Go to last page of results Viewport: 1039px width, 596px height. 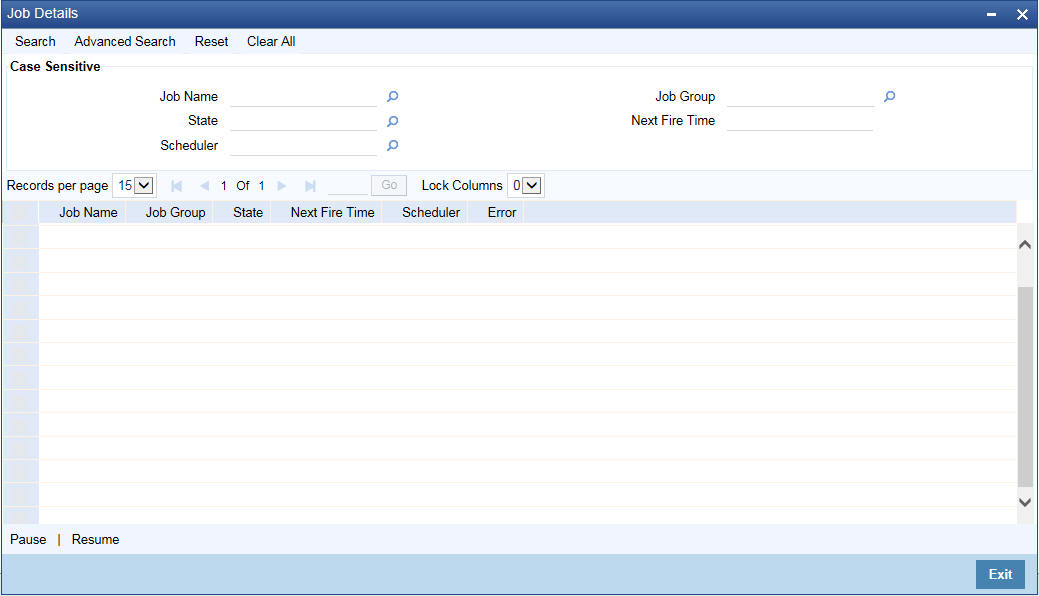(x=310, y=186)
